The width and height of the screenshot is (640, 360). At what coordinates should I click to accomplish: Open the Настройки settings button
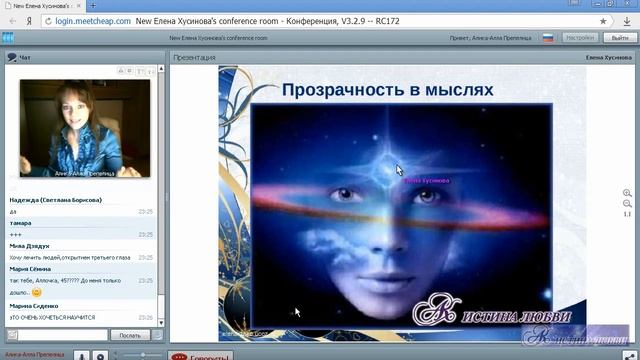(580, 38)
